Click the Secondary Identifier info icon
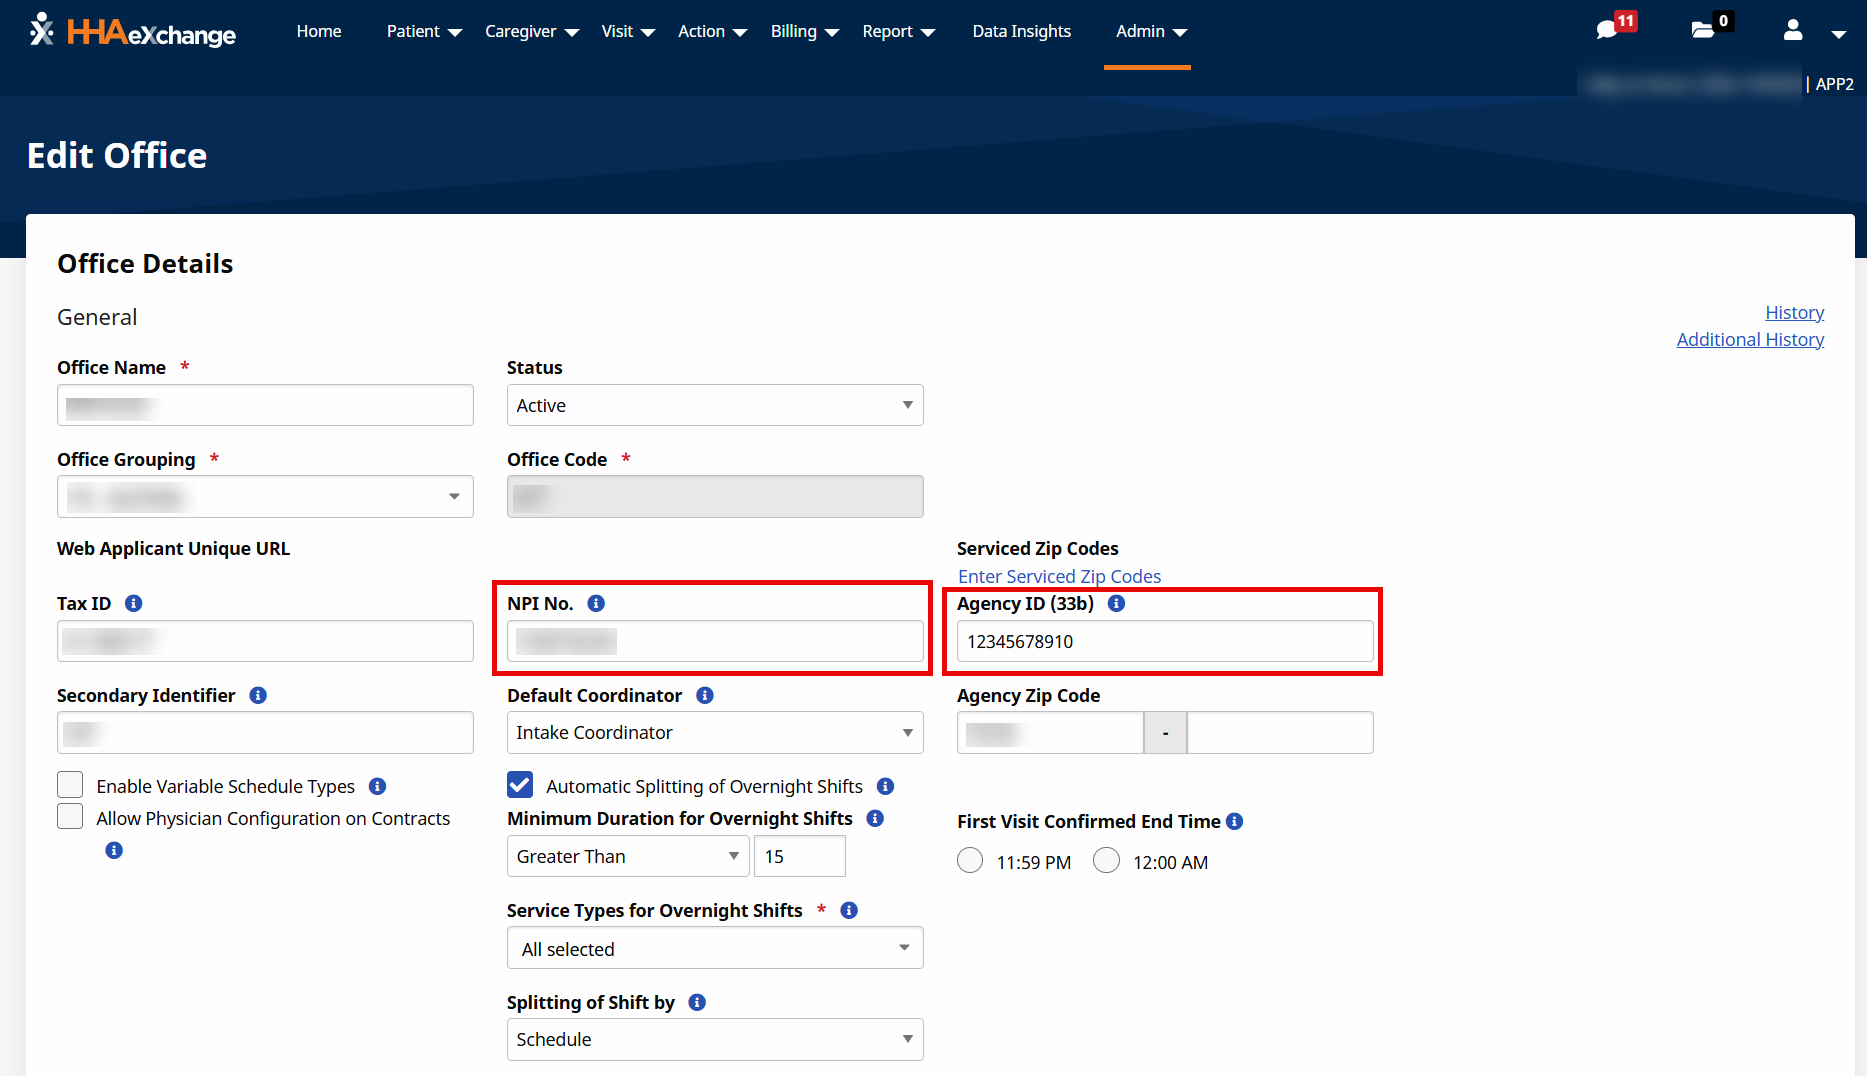1867x1076 pixels. click(x=258, y=695)
